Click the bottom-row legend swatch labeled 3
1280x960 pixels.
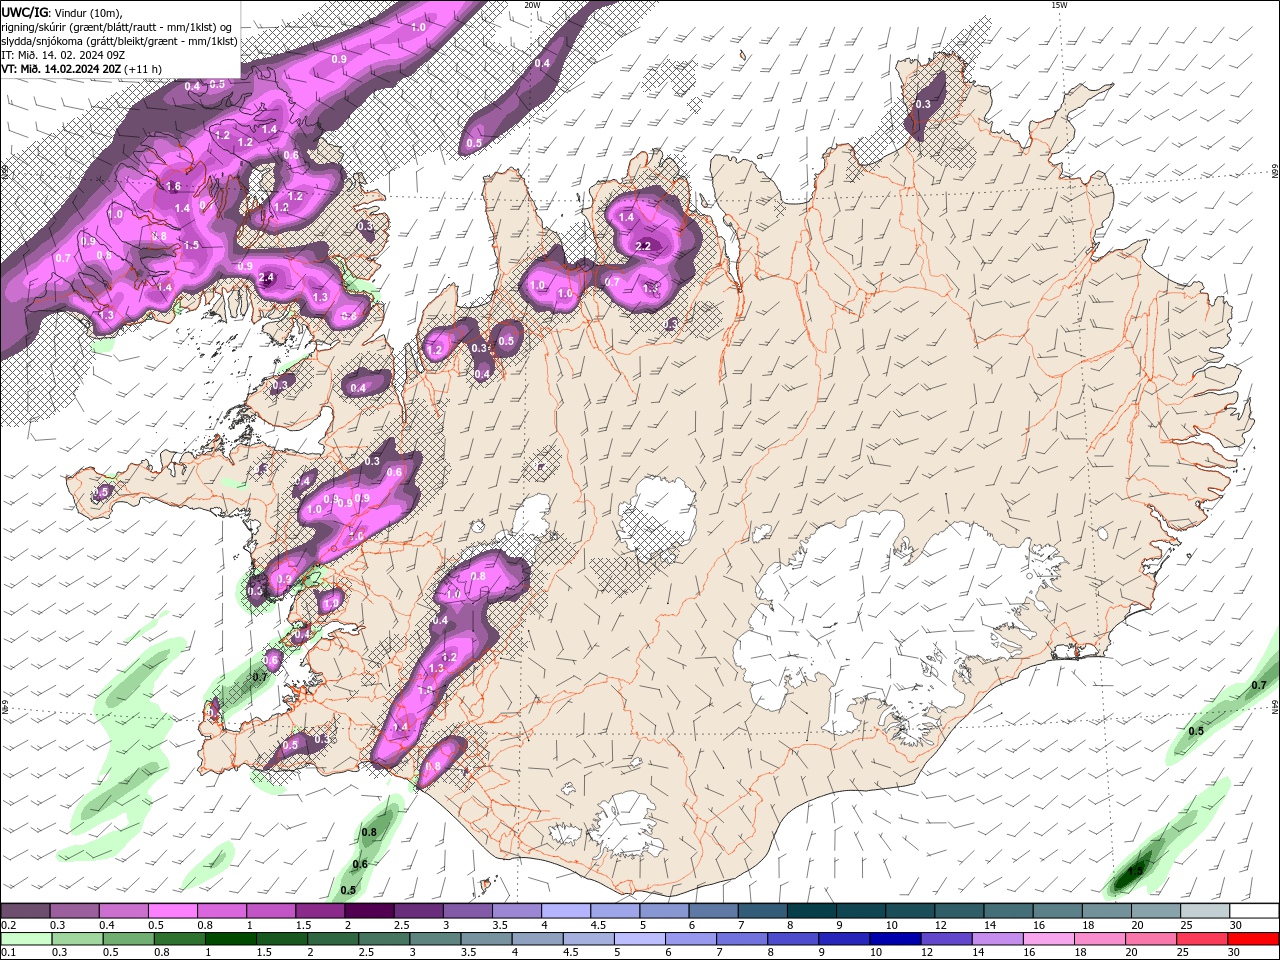pyautogui.click(x=435, y=939)
